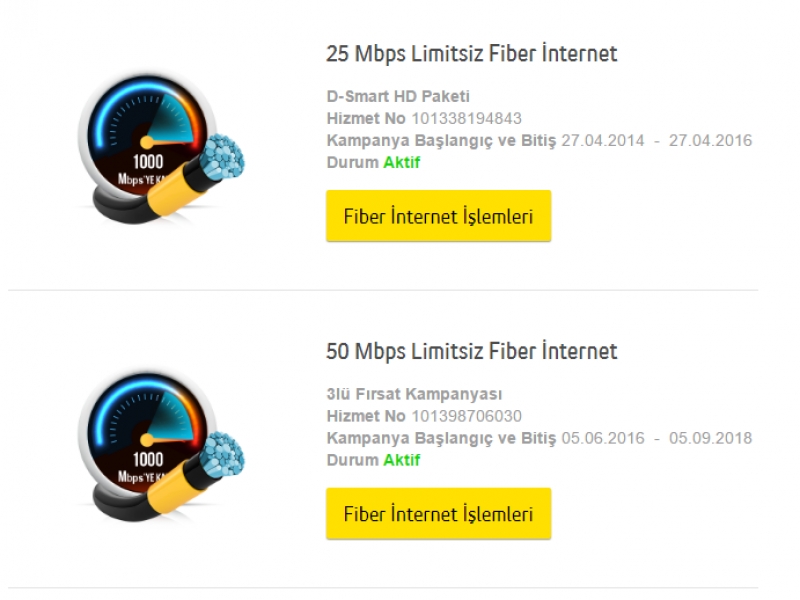Select the 25 Mbps Limitsiz Fiber İnternet title
The height and width of the screenshot is (600, 800).
click(471, 54)
